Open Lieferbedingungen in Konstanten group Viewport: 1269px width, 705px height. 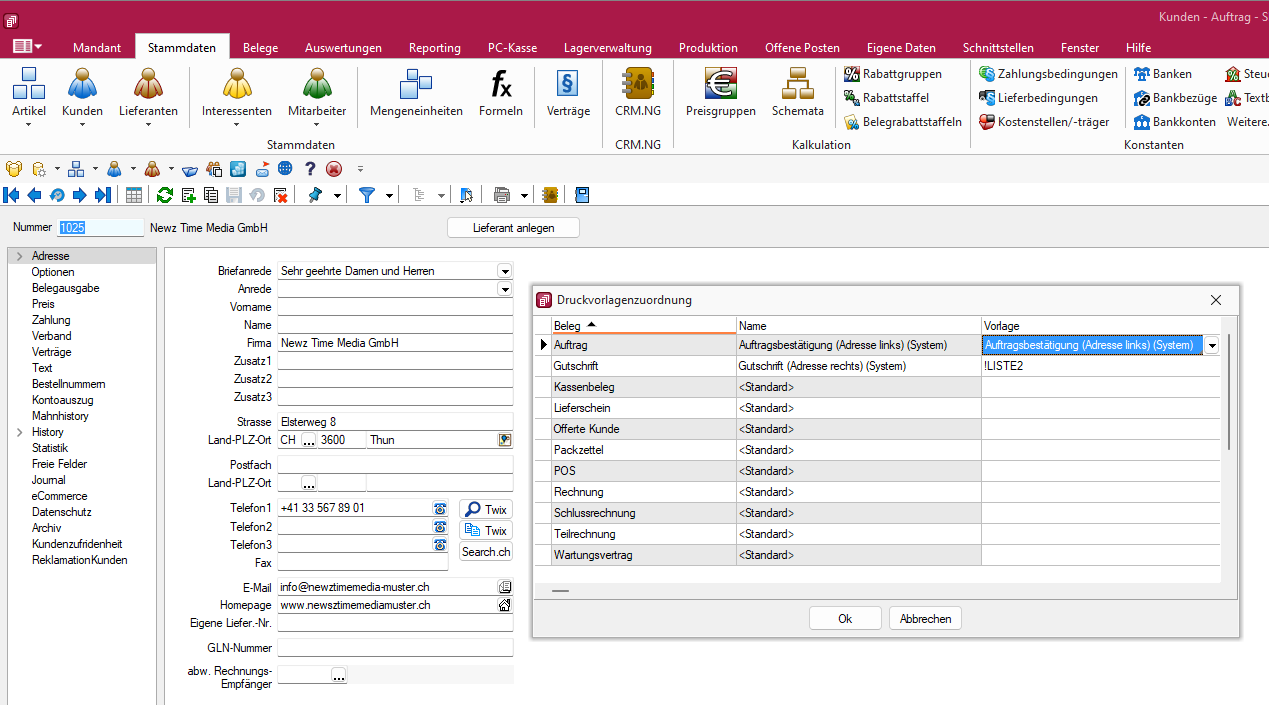[1038, 98]
